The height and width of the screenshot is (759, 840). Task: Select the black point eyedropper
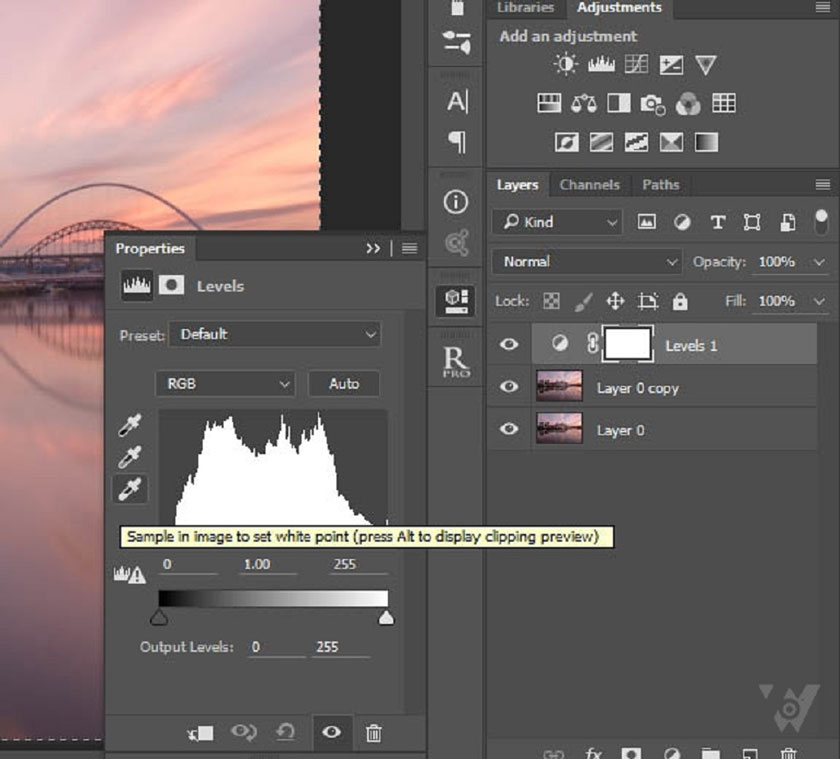tap(130, 425)
